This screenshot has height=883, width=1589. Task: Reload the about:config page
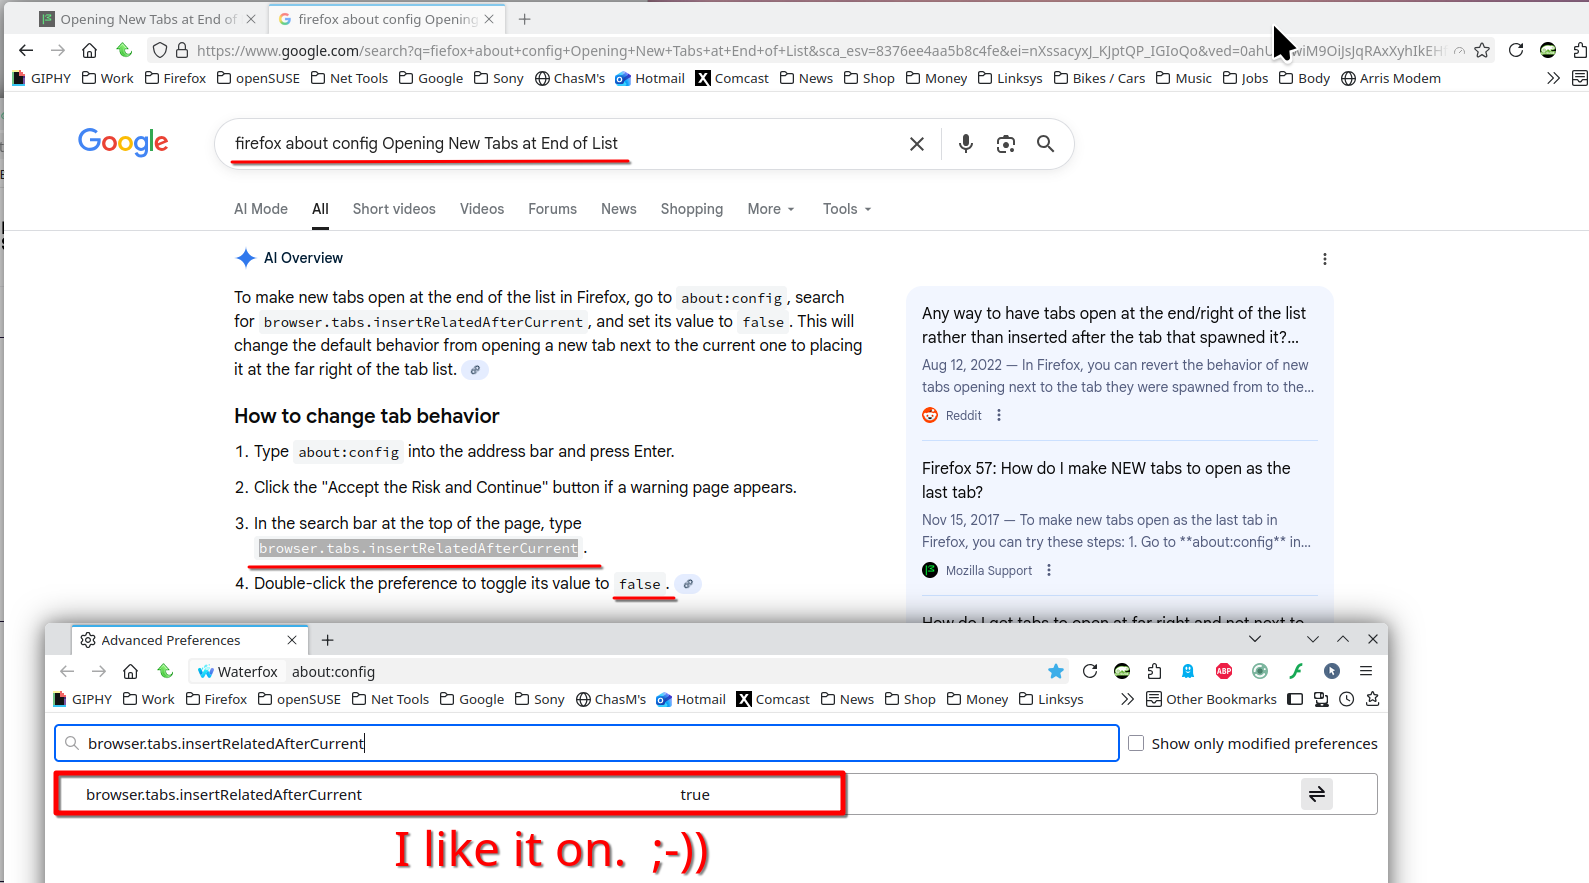click(x=1090, y=671)
